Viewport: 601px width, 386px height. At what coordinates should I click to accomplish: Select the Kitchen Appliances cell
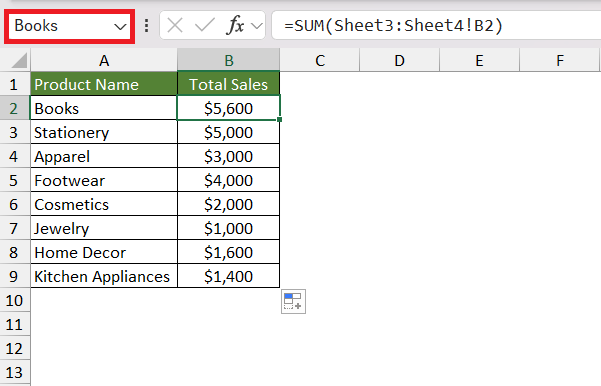pos(104,276)
